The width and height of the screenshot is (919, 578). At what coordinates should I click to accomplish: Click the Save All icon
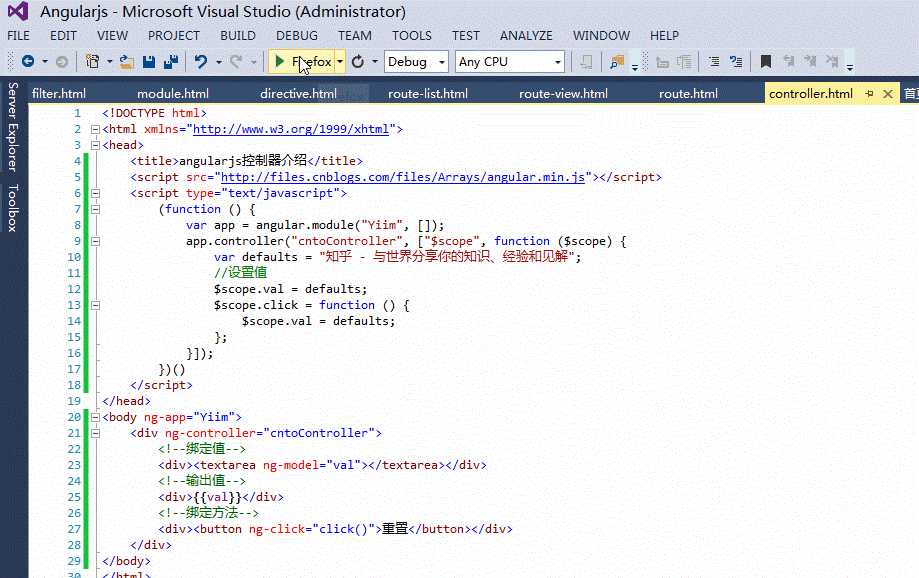click(x=171, y=62)
